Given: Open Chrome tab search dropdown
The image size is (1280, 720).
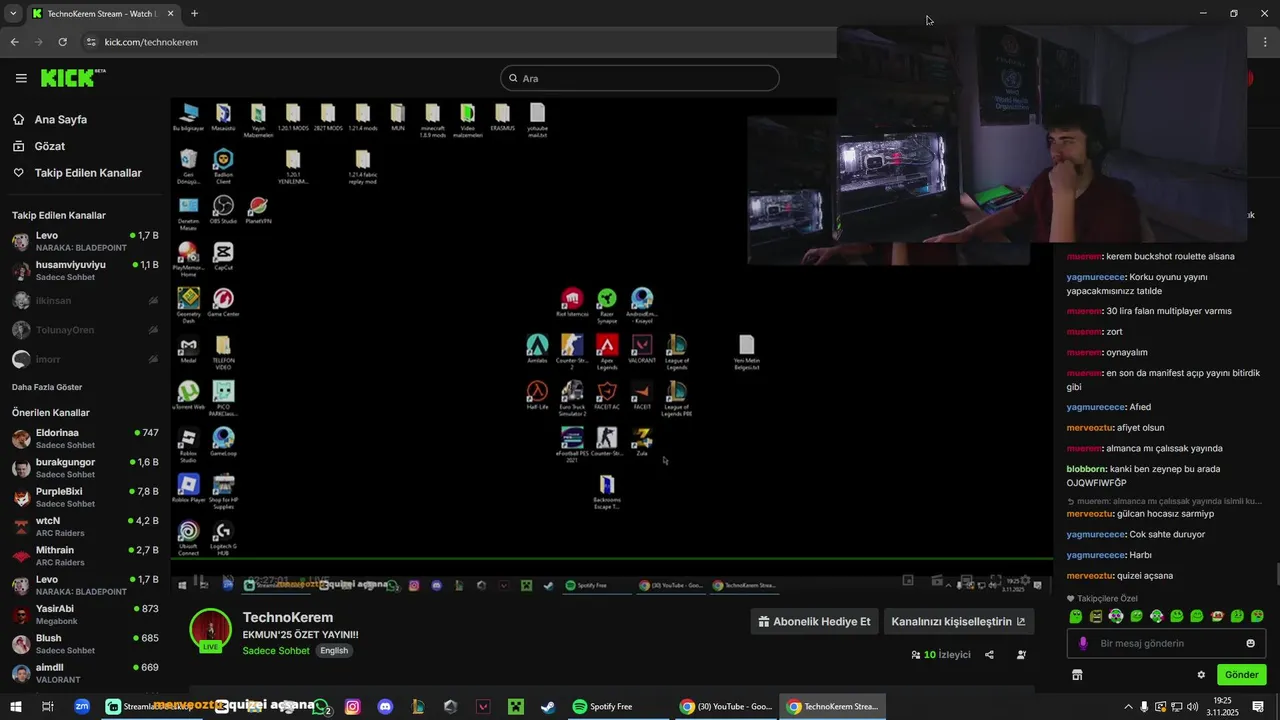Looking at the screenshot, I should (13, 14).
